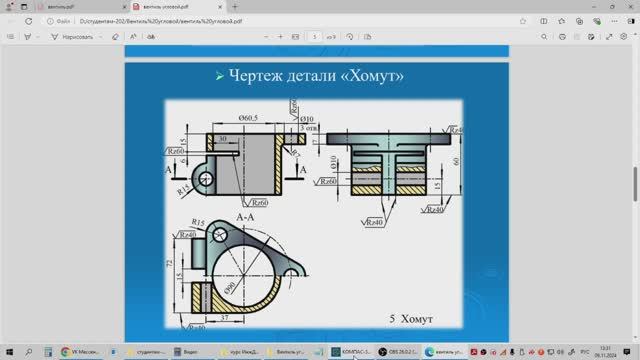The image size is (640, 360).
Task: Start Read aloud for the PDF
Action: click(133, 37)
